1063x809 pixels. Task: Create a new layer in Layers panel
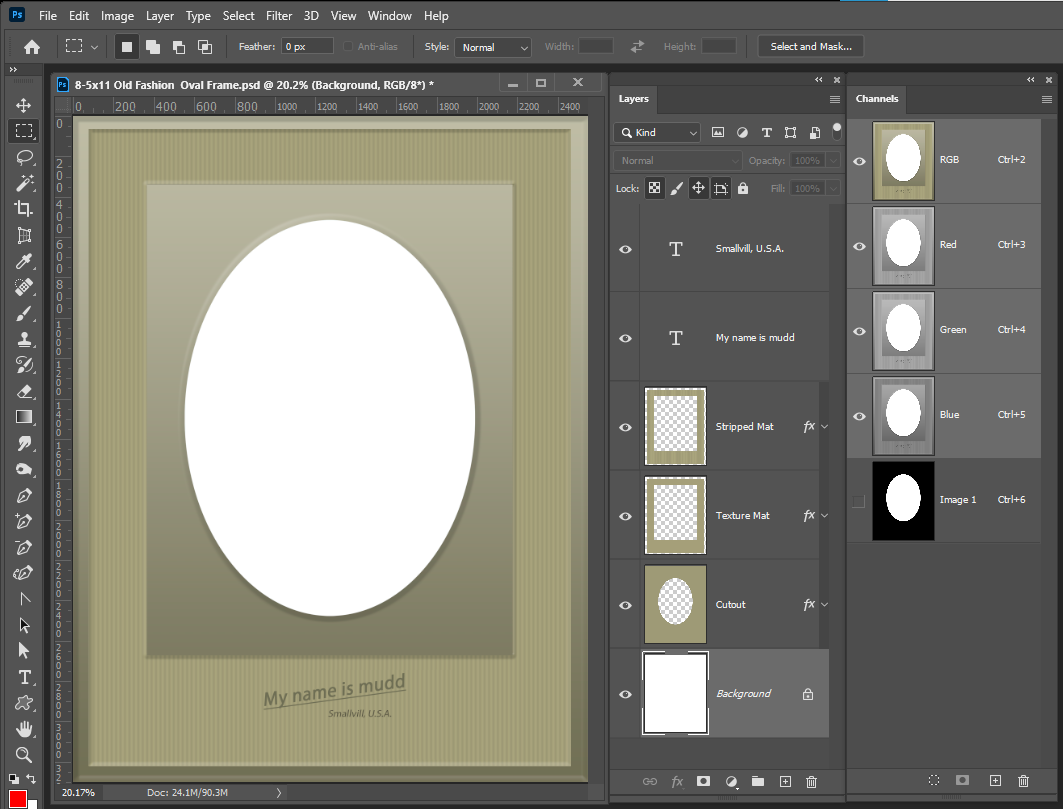pos(785,781)
